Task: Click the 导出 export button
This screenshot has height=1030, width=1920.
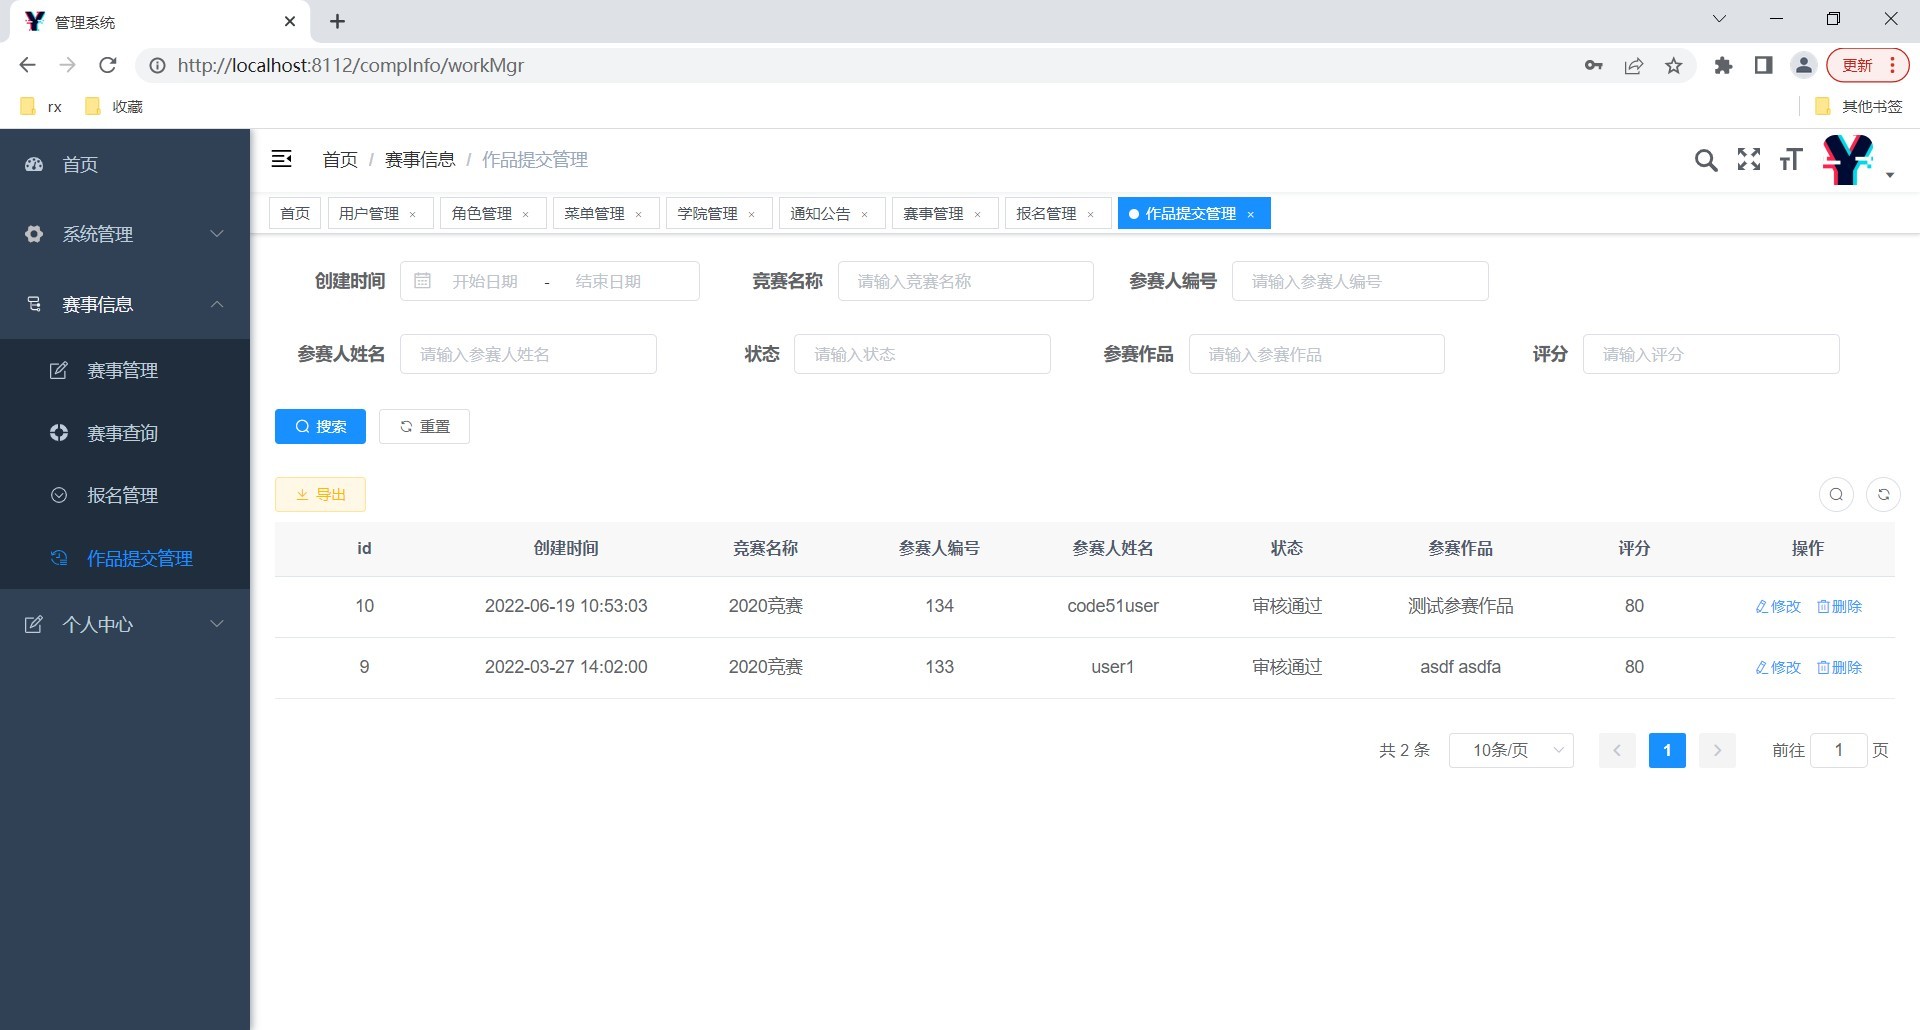Action: pyautogui.click(x=320, y=494)
